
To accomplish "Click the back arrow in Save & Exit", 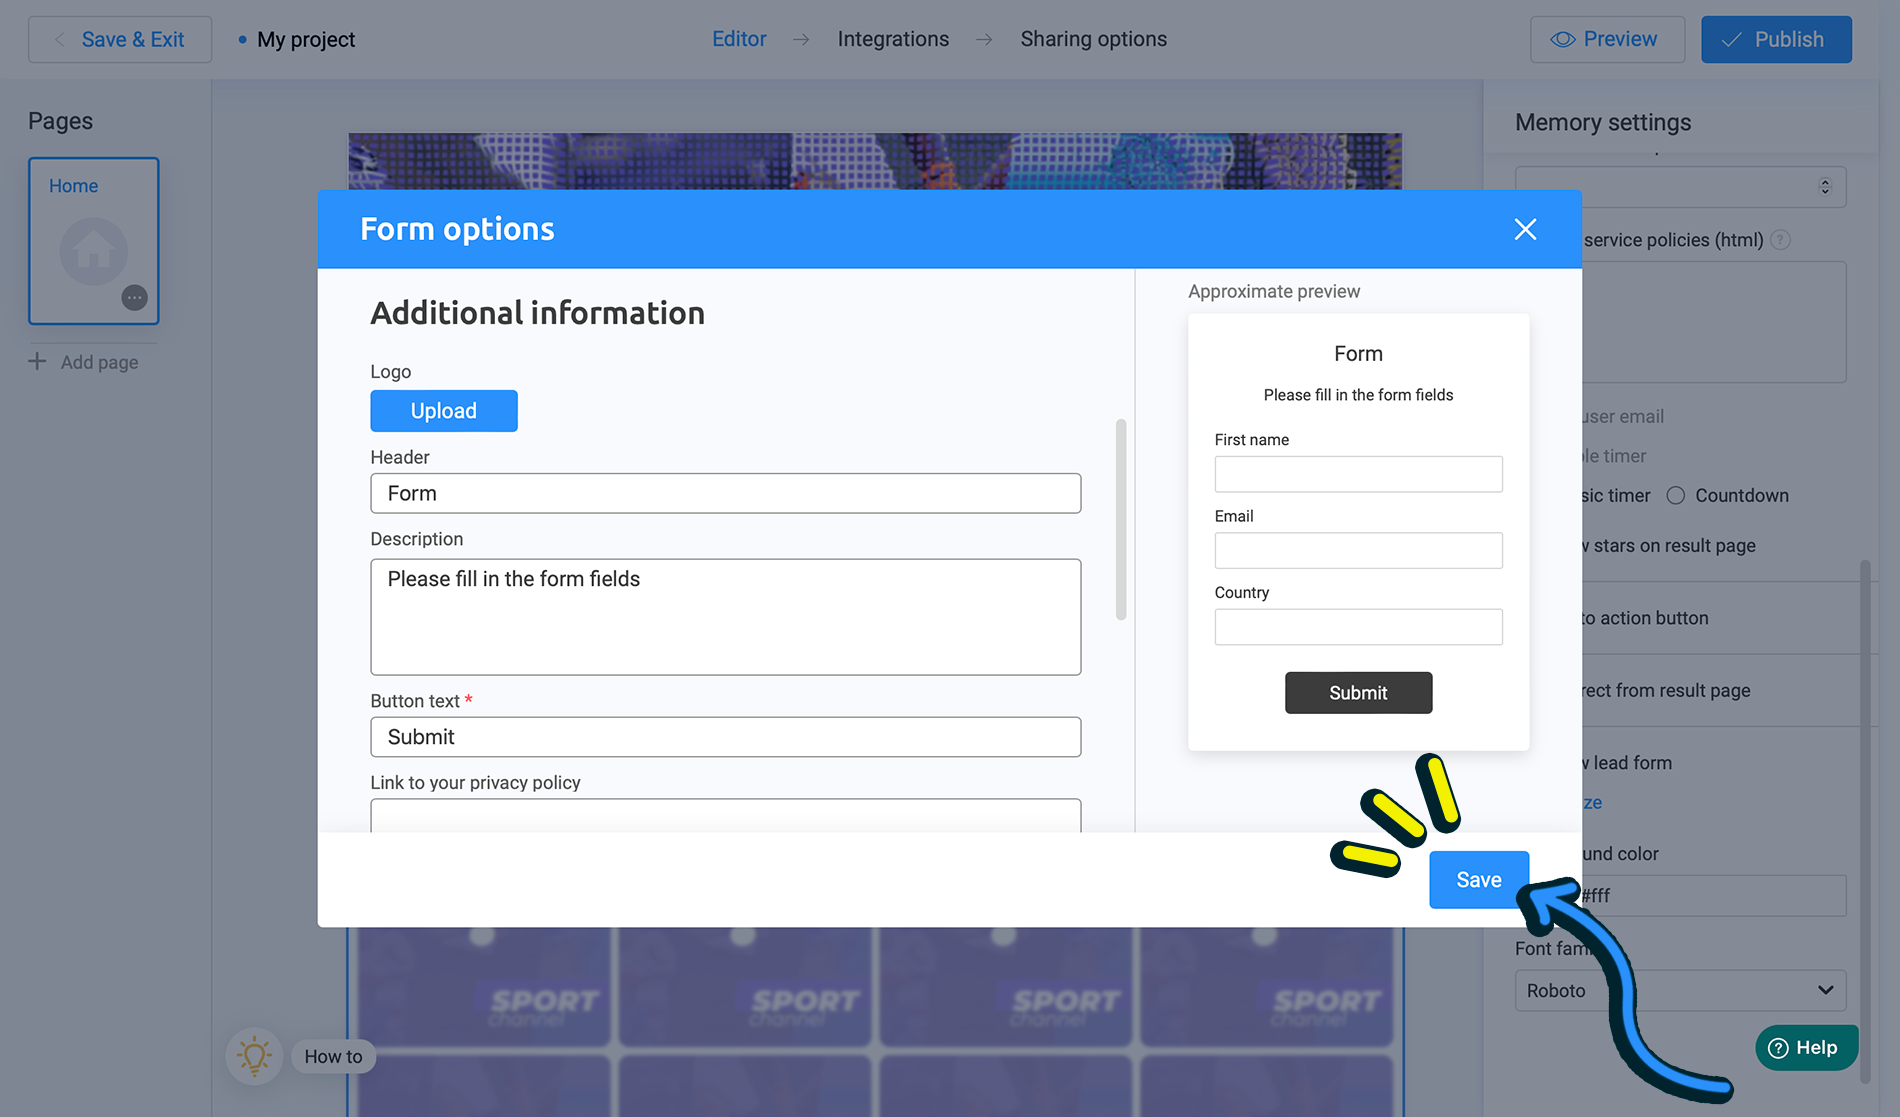I will pyautogui.click(x=59, y=39).
